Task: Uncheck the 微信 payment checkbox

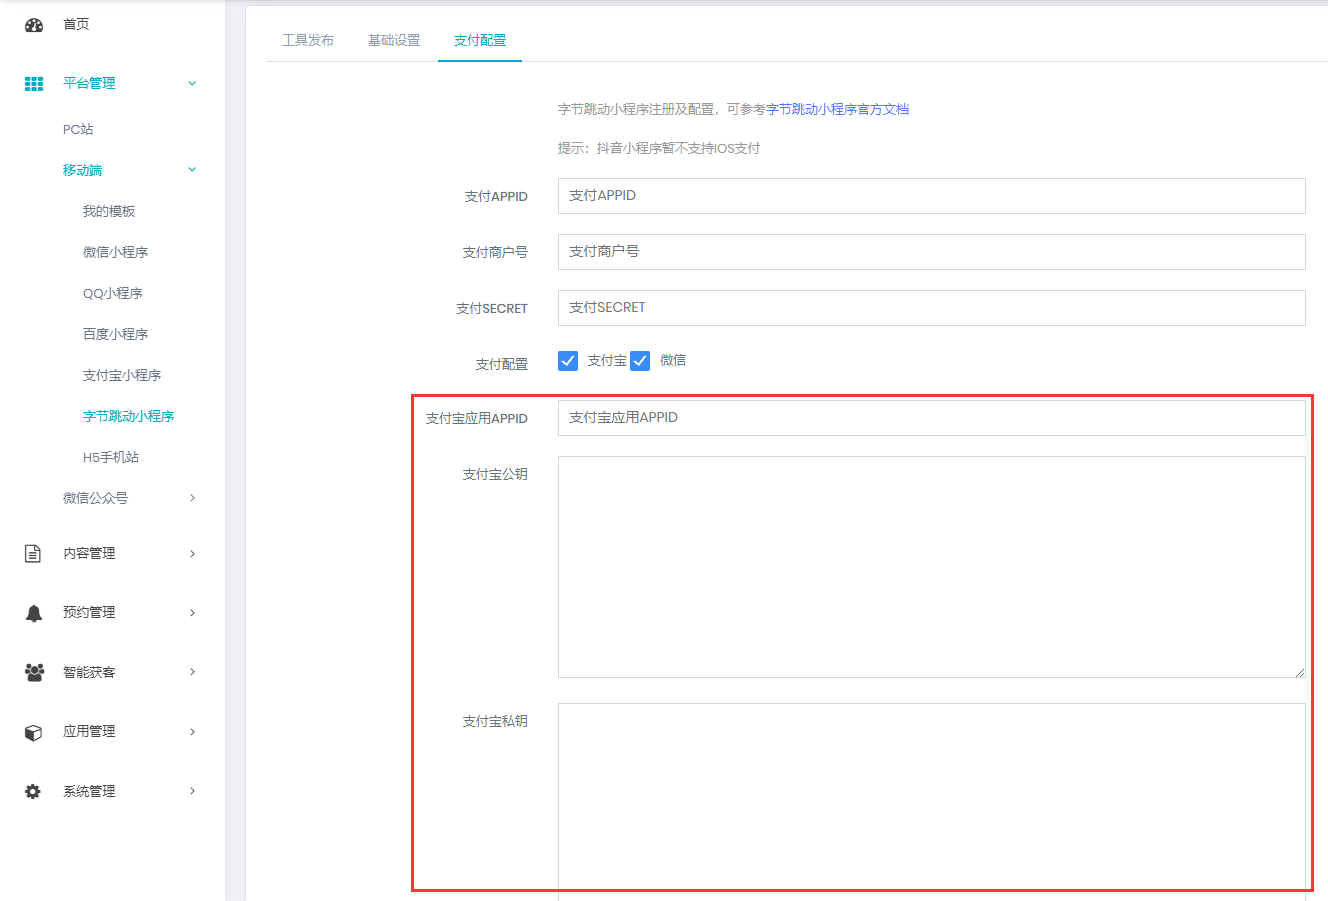Action: (x=640, y=361)
